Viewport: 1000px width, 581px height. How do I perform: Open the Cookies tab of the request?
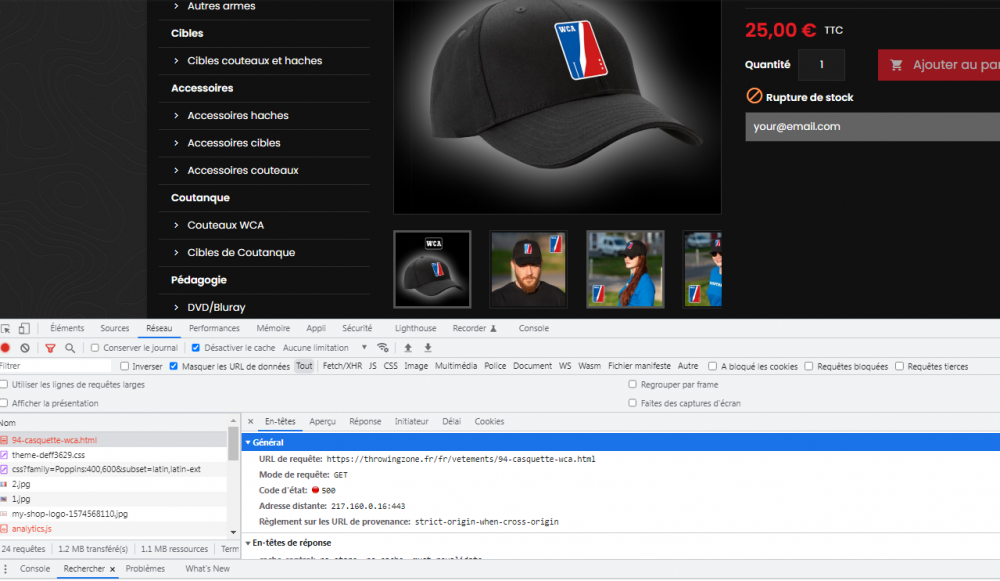[x=489, y=422]
